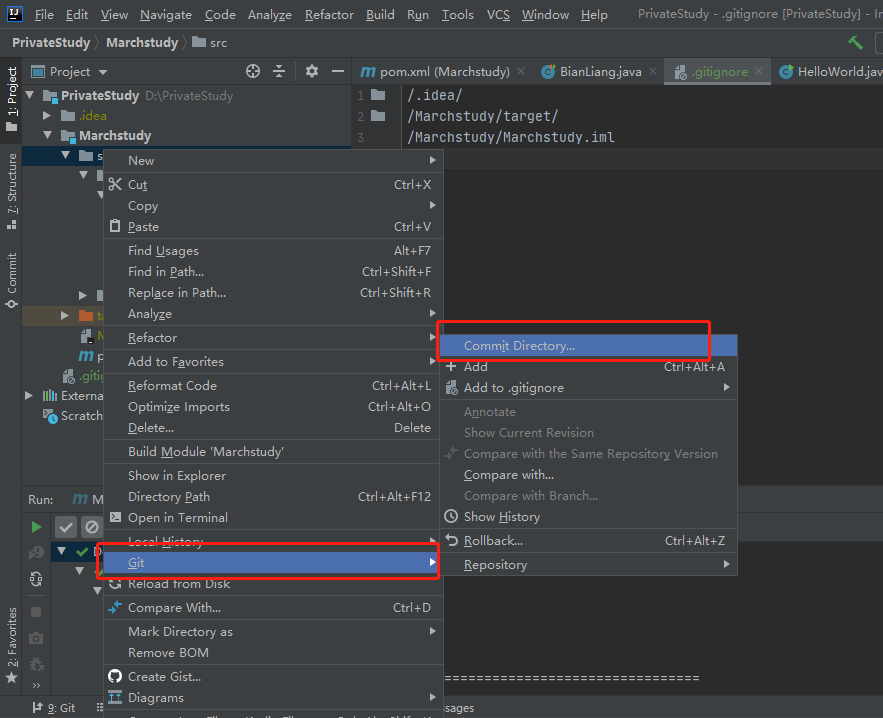Click the stop square icon in Run panel
This screenshot has width=883, height=718.
point(36,612)
